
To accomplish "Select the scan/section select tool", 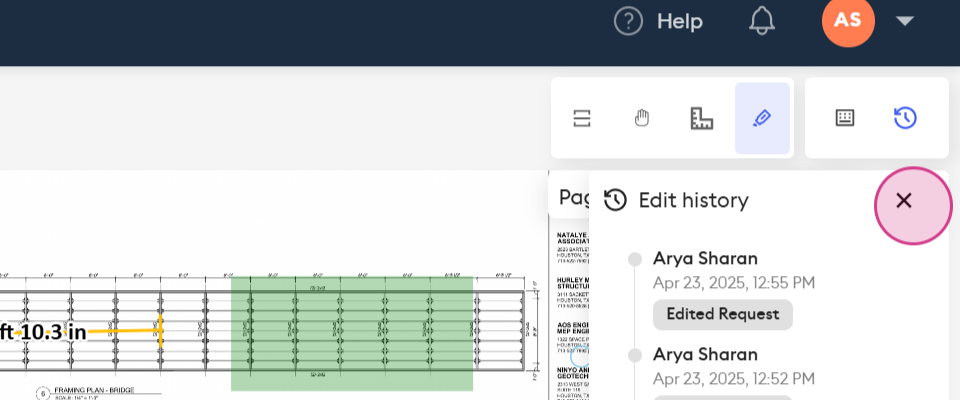I will tap(582, 118).
